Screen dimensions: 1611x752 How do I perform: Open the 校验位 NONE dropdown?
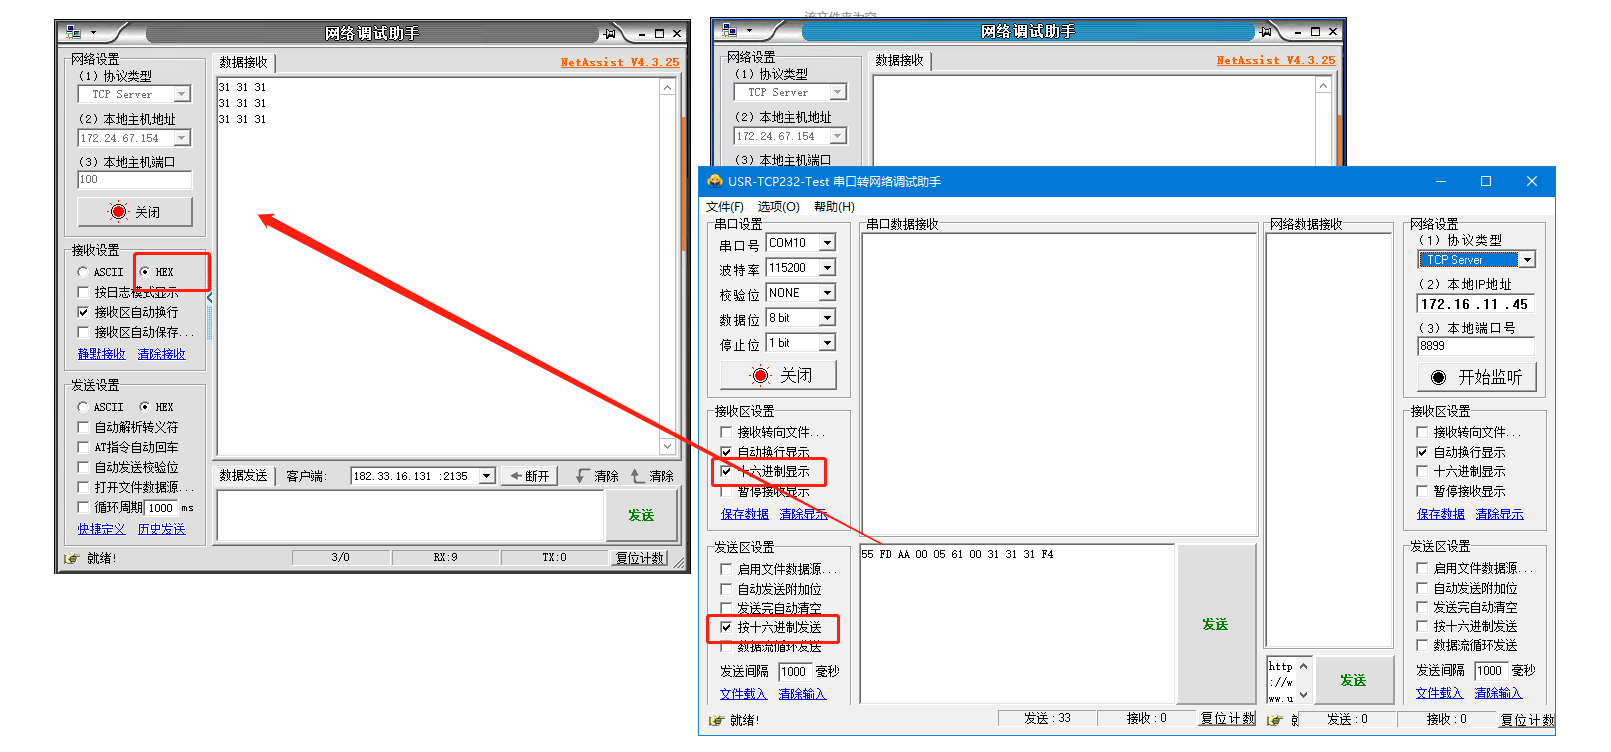coord(827,293)
